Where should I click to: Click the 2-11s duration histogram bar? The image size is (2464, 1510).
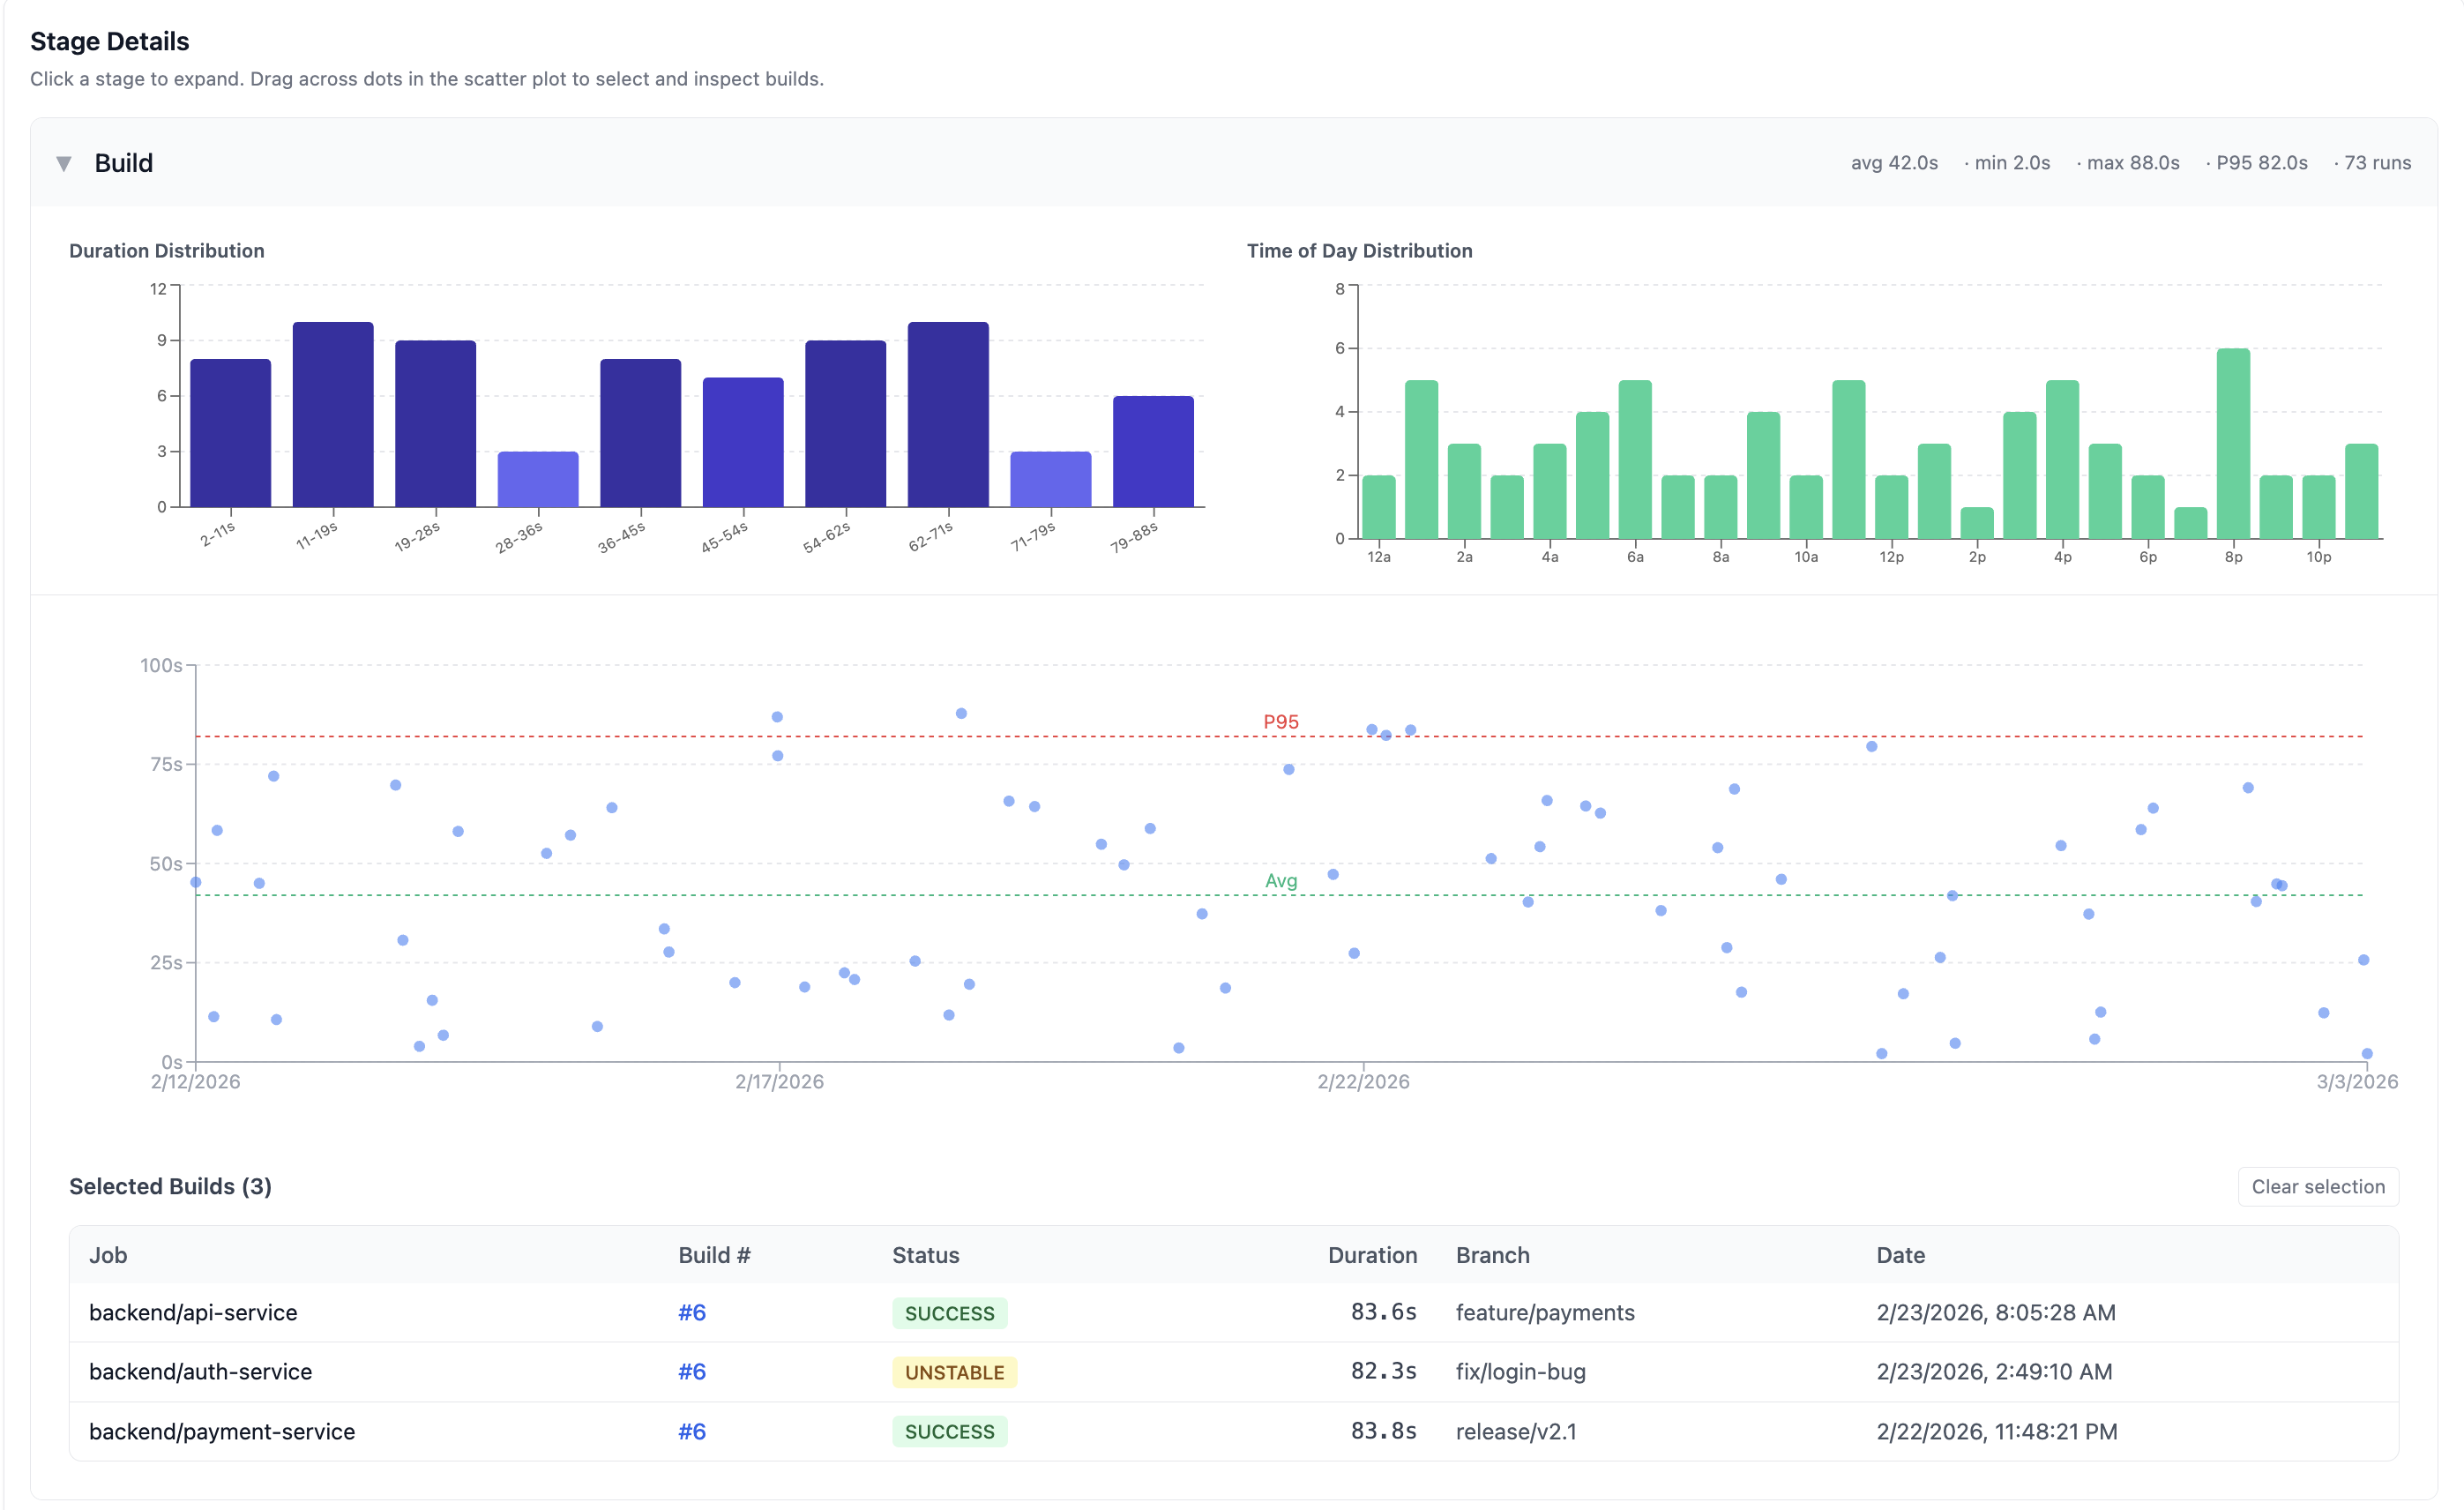click(230, 433)
